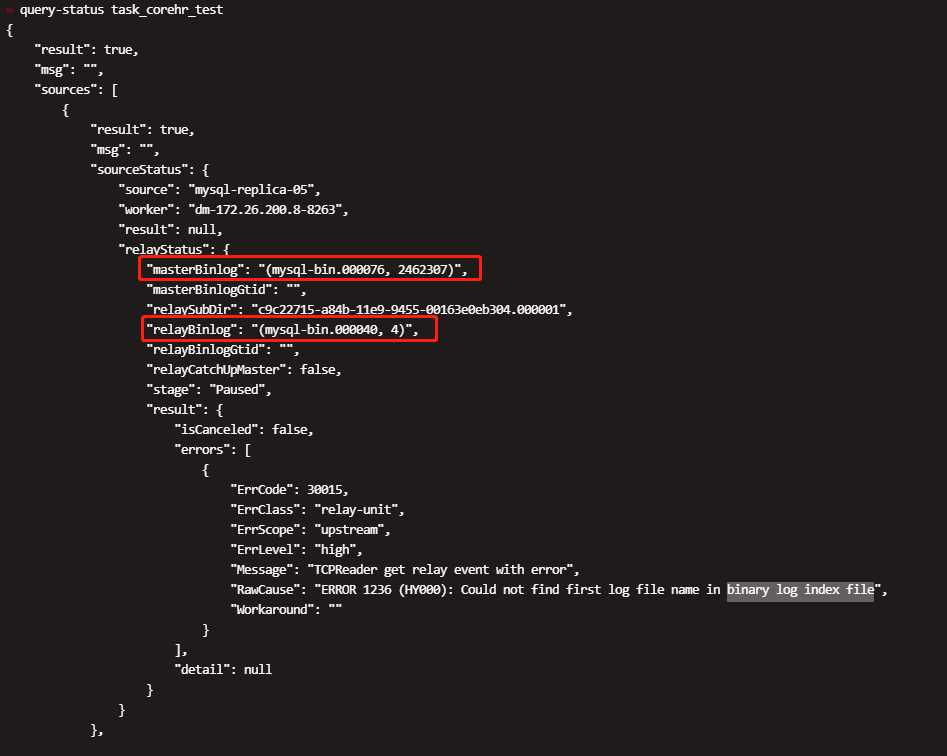
Task: Click the red-boxed relayBinlog line
Action: click(288, 329)
